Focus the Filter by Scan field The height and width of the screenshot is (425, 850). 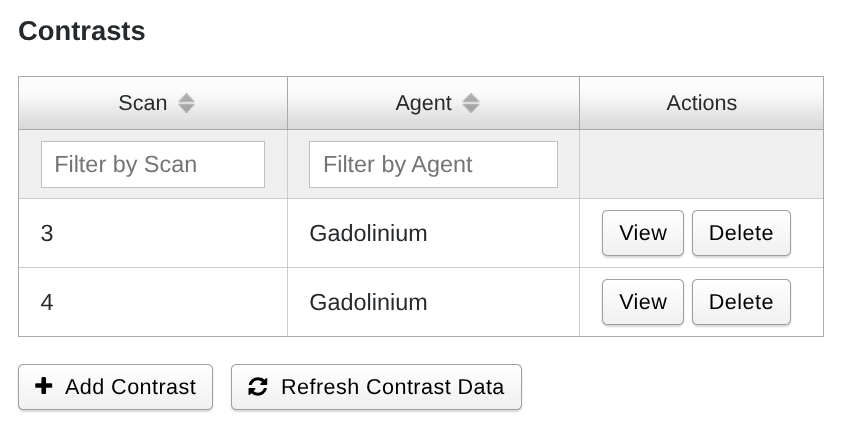tap(153, 164)
